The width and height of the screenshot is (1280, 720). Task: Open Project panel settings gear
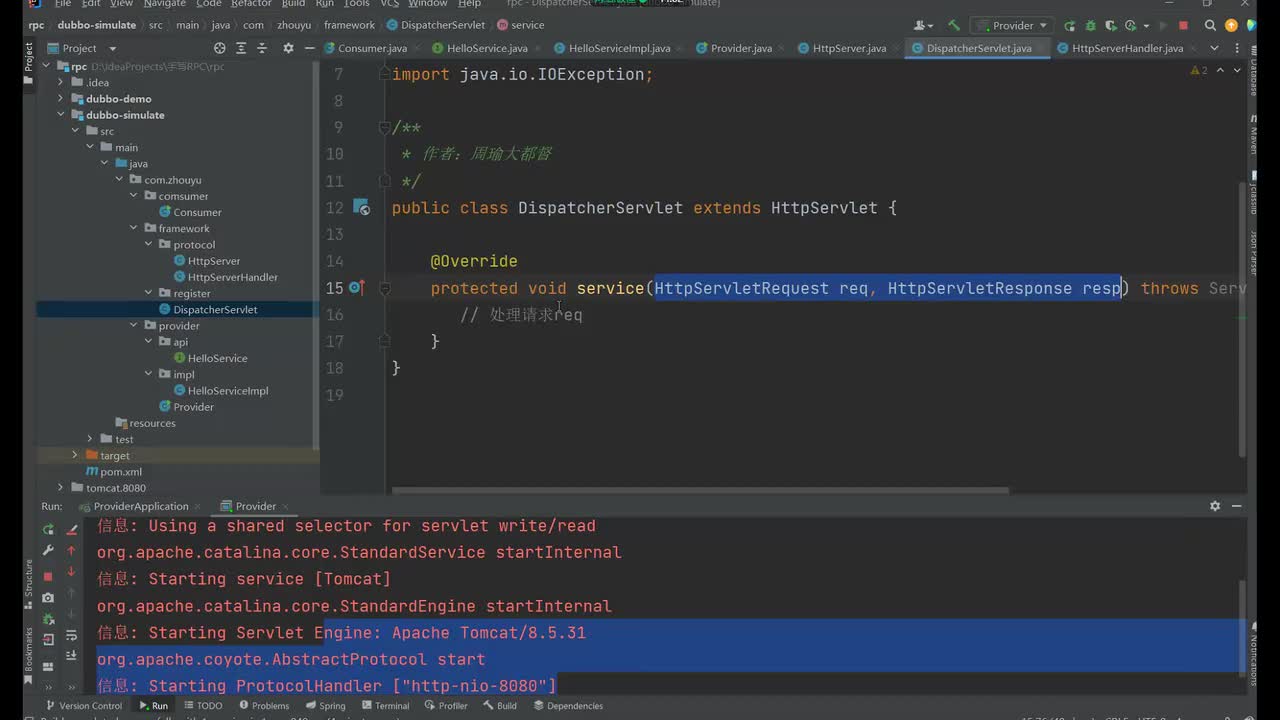(288, 48)
